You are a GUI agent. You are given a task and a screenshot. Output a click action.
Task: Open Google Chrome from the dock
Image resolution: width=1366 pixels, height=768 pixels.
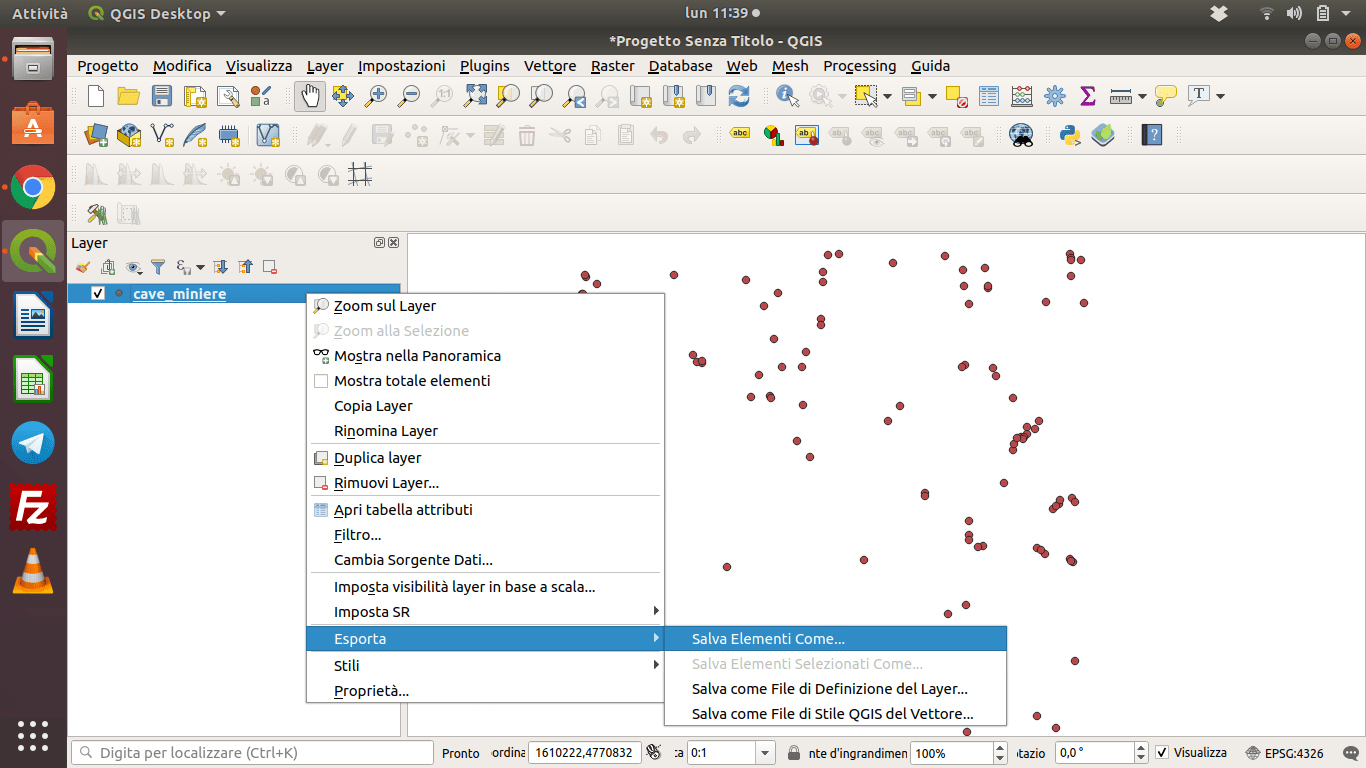pyautogui.click(x=33, y=187)
